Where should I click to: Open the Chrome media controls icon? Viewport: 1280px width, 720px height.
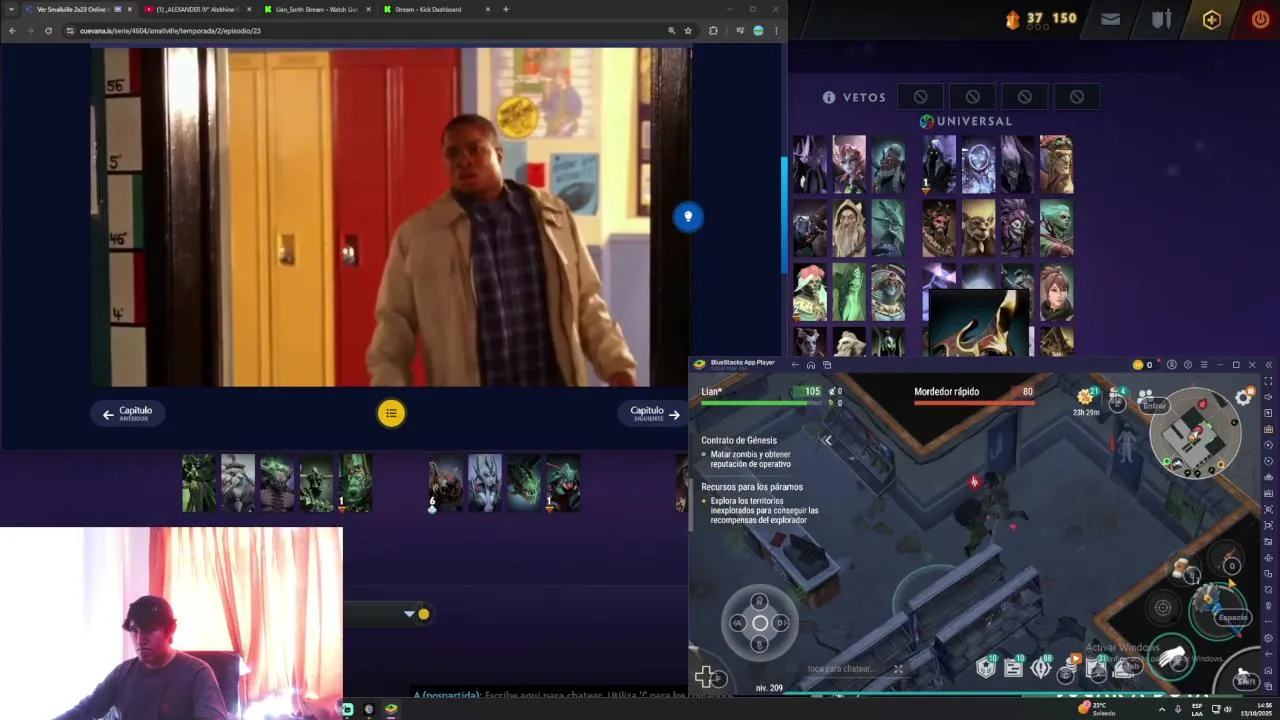tap(740, 31)
